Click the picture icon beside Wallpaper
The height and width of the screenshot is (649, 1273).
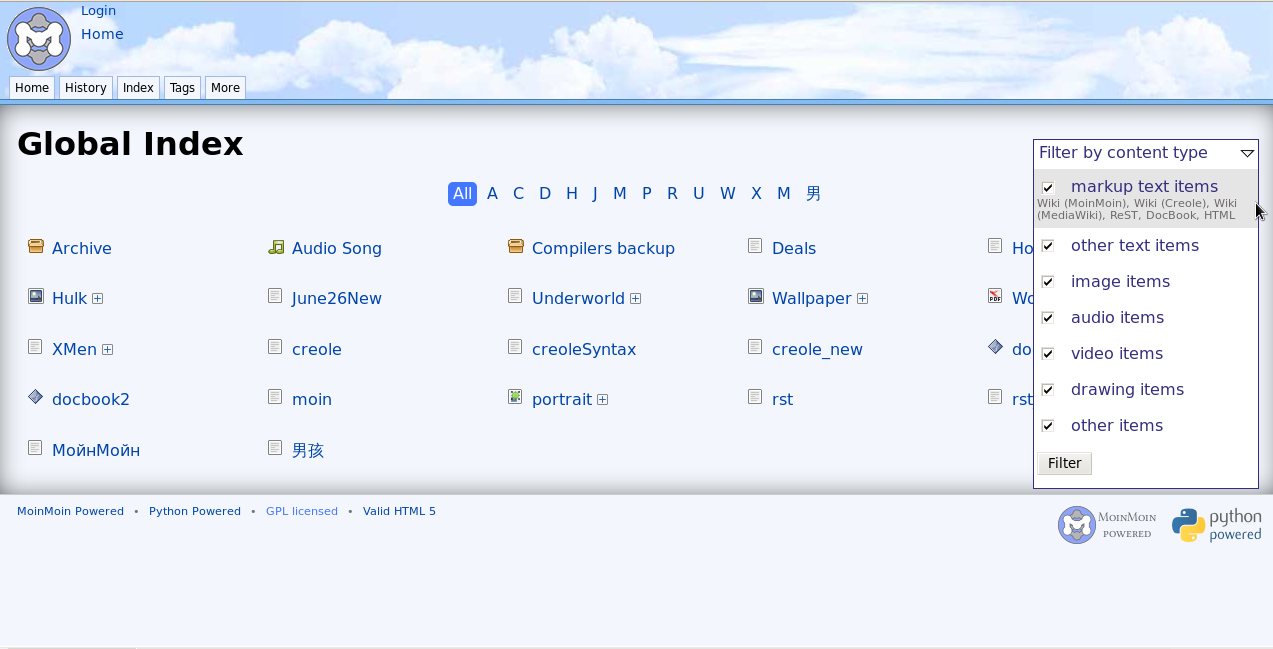click(x=756, y=296)
